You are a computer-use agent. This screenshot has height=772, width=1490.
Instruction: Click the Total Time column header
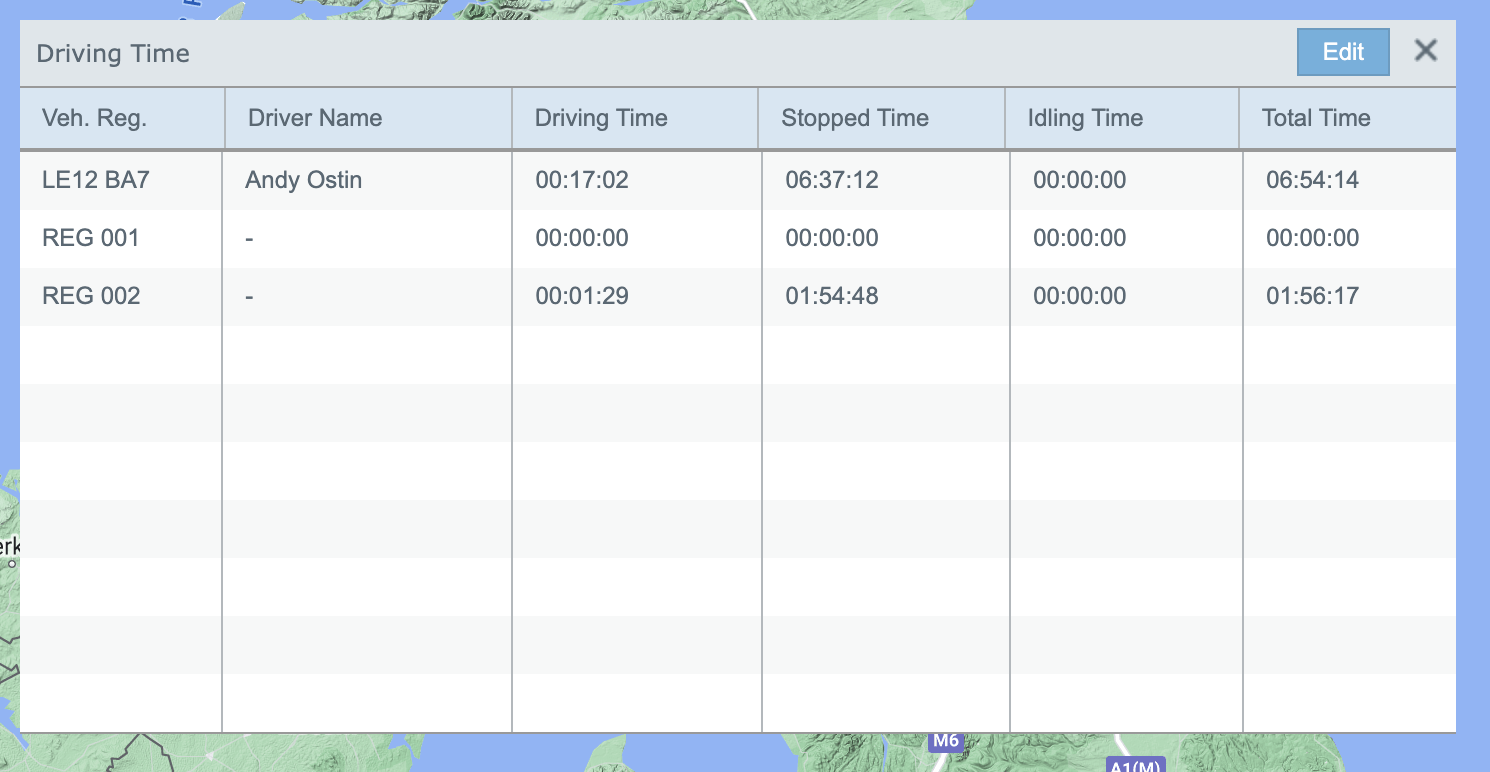point(1316,118)
